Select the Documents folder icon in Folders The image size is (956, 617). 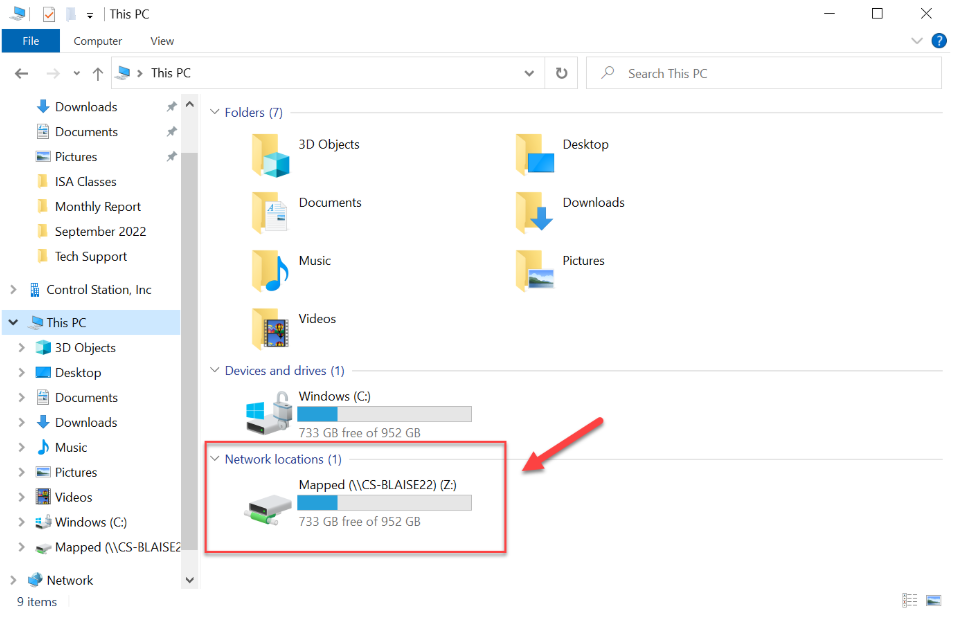click(269, 213)
